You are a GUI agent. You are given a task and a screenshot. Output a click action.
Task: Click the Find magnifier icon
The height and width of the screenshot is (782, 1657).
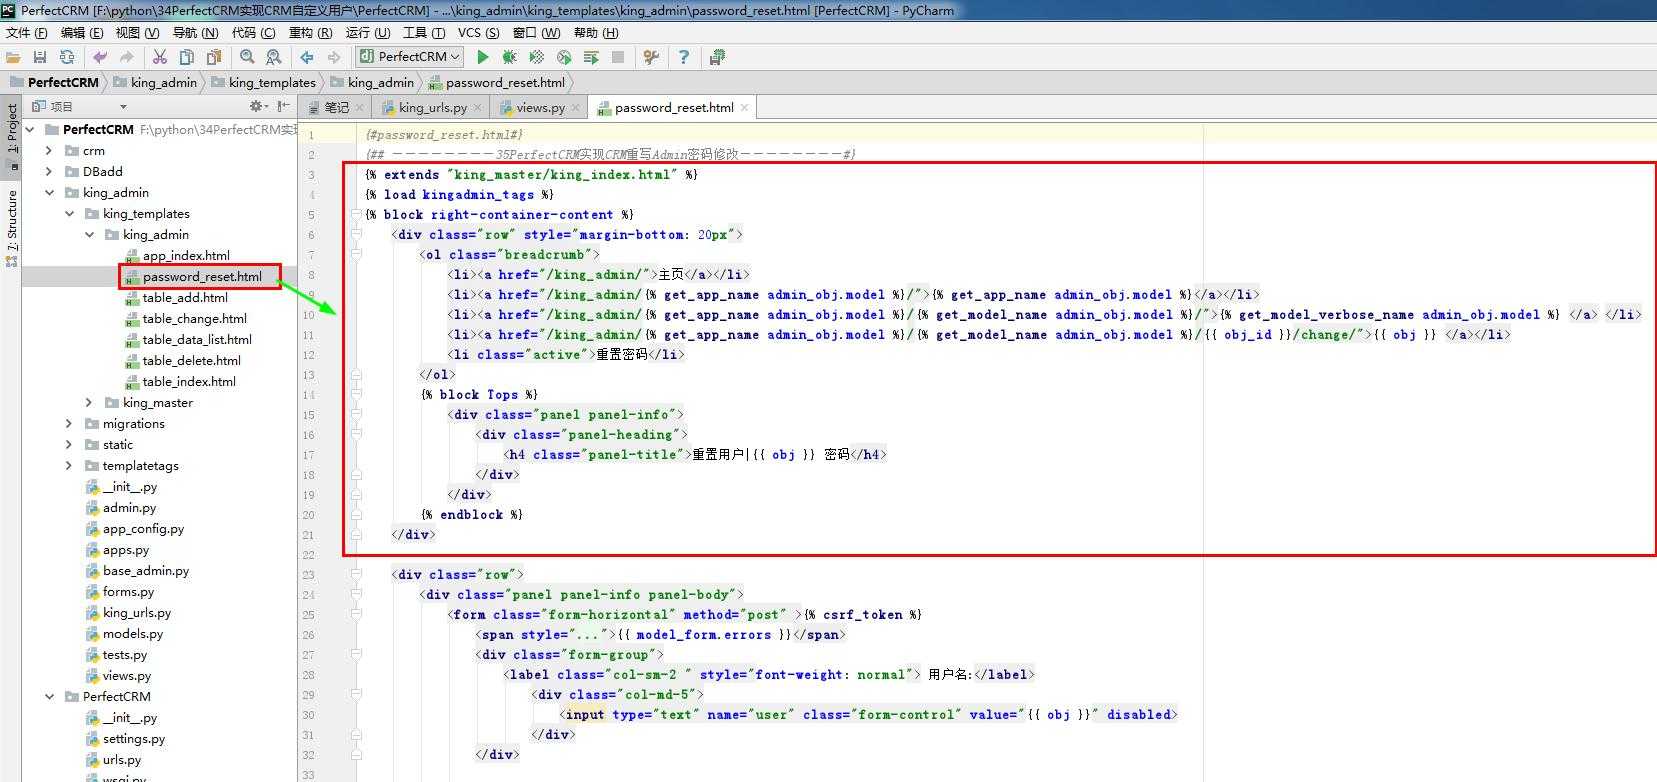pos(247,57)
